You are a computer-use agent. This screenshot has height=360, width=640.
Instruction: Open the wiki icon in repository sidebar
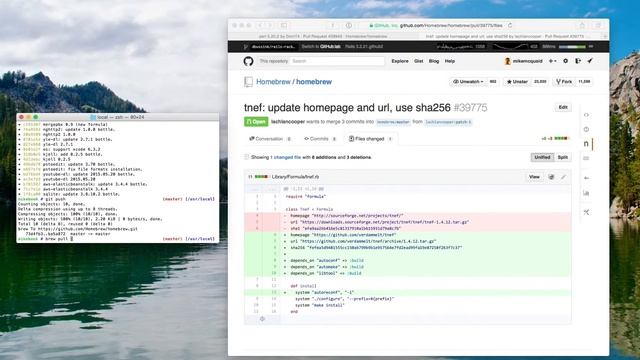coord(586,158)
